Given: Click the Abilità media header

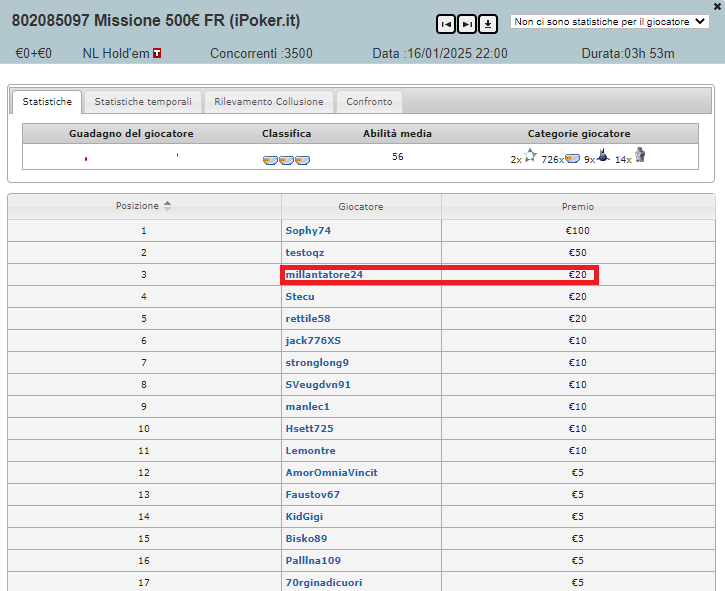Looking at the screenshot, I should click(x=397, y=134).
